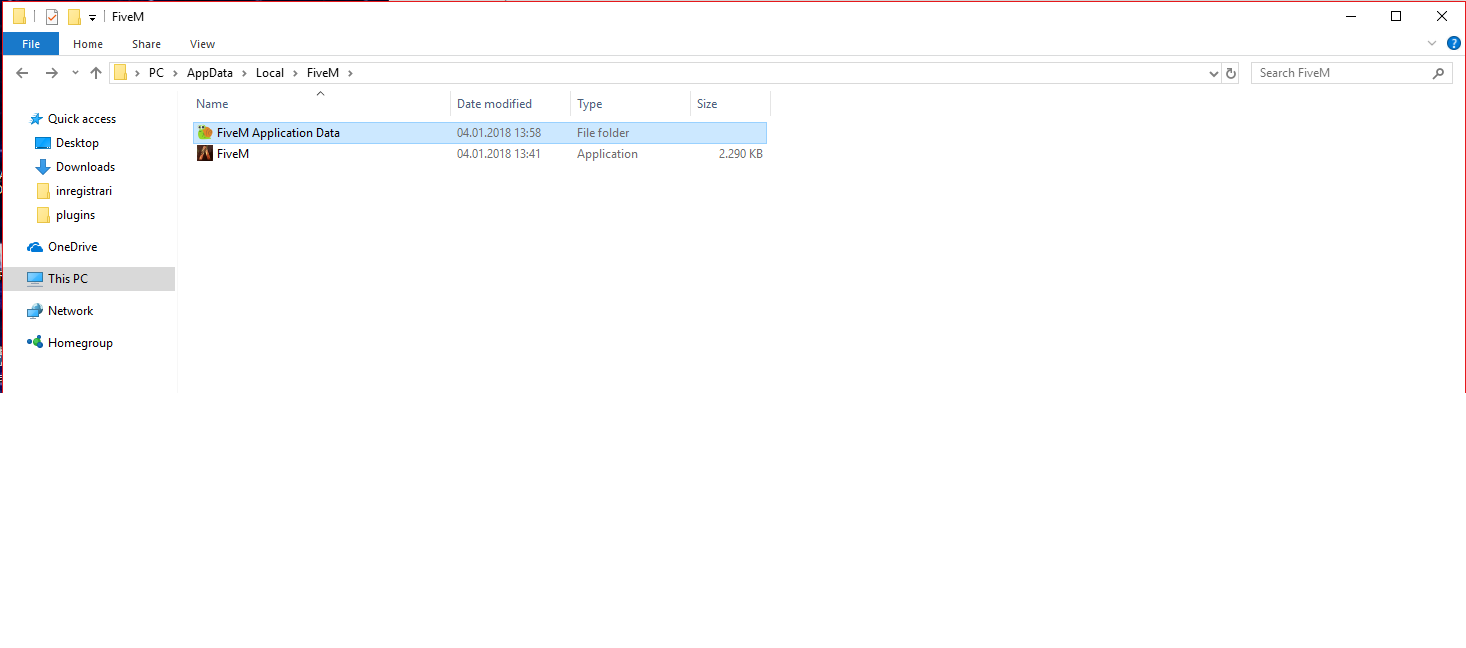Screen dimensions: 1466x648
Task: Open the Customize Quick Access Toolbar dropdown
Action: point(92,17)
